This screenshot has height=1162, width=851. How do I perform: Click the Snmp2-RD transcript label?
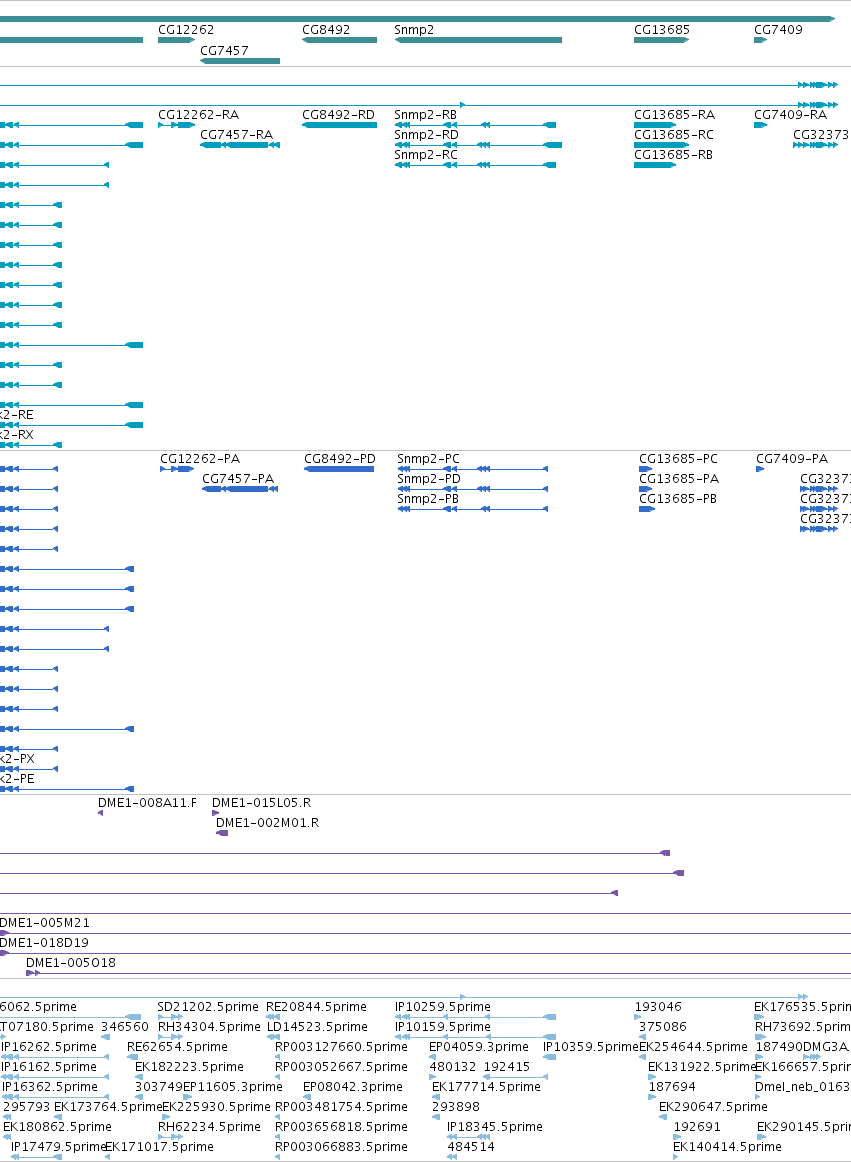(426, 135)
